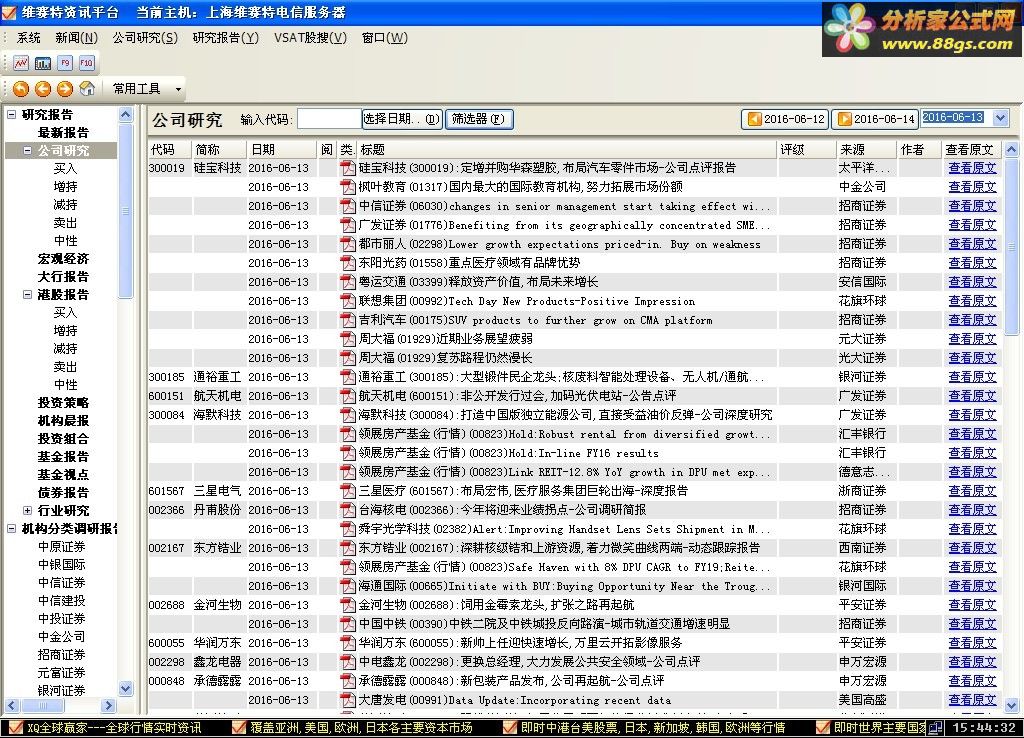Click the 输入代码 input field
1024x738 pixels.
click(329, 119)
